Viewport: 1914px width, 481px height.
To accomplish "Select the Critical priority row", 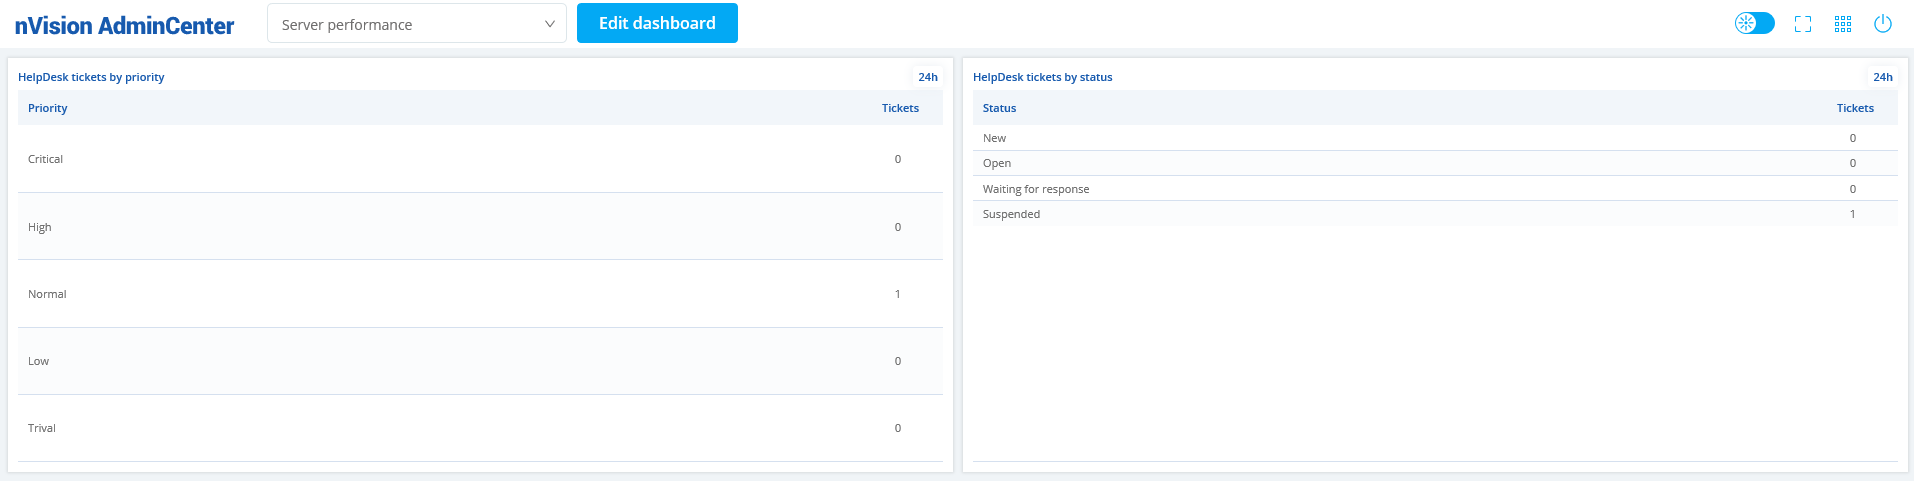I will click(480, 159).
